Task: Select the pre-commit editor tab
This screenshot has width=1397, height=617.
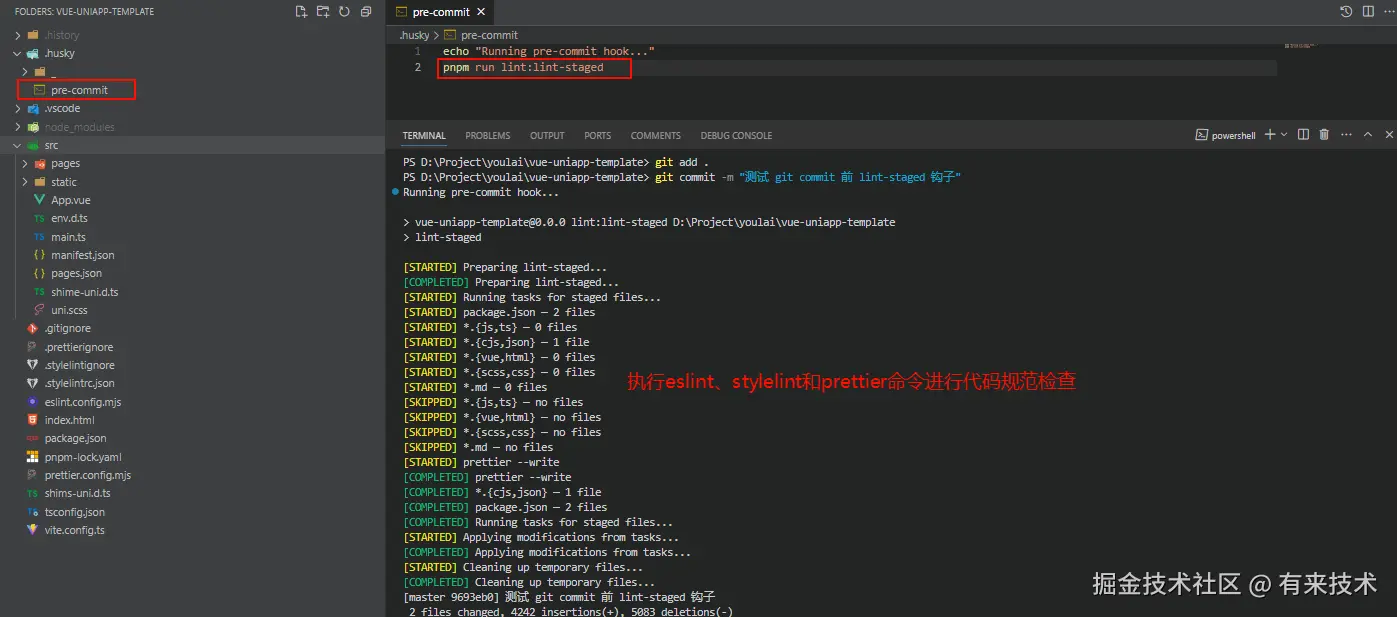Action: [x=440, y=12]
